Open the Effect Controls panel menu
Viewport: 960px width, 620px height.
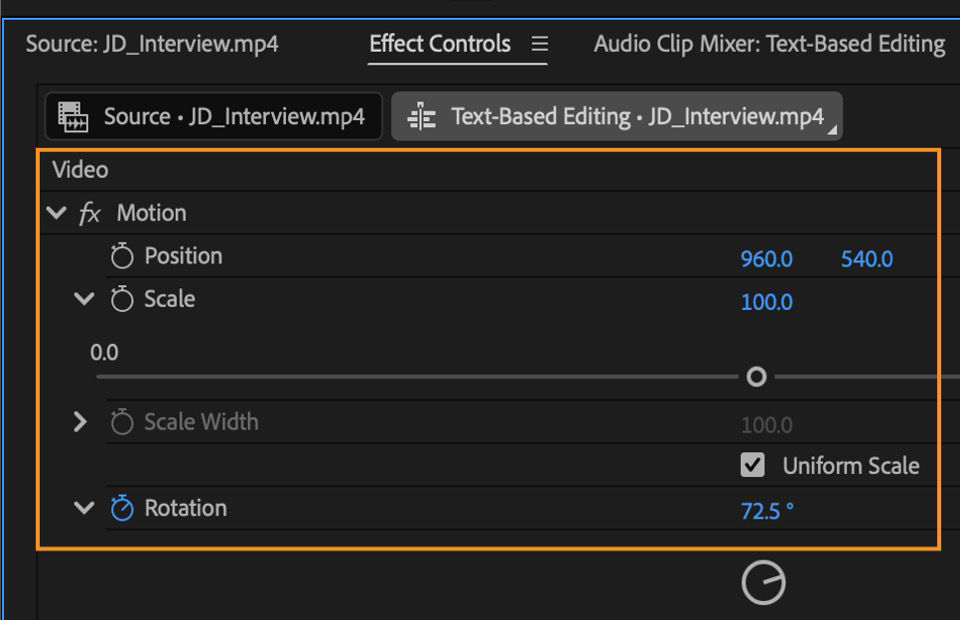539,44
